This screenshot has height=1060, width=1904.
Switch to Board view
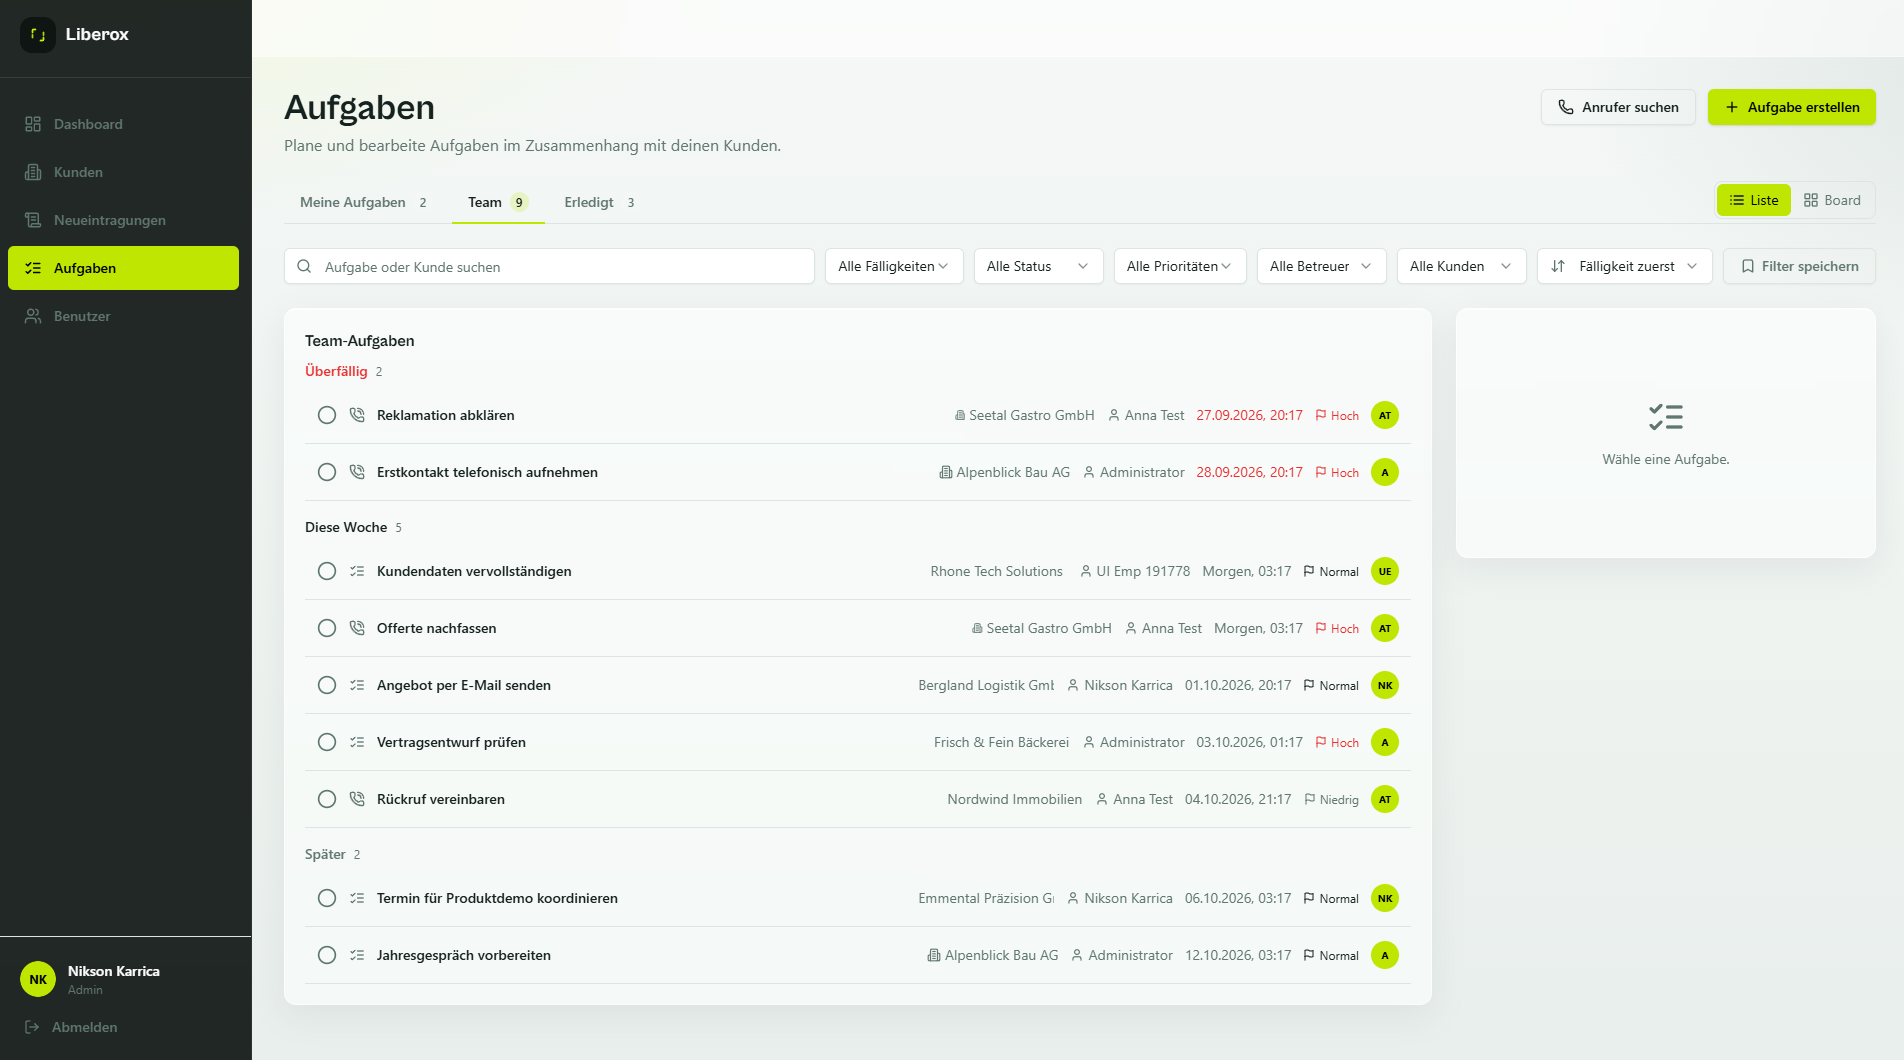(1832, 200)
